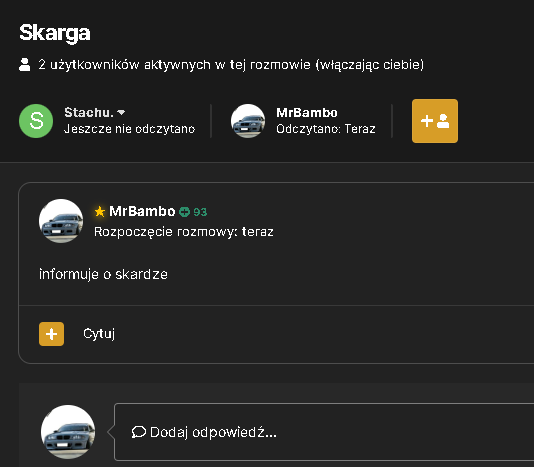Open MrBambo author name in the message

click(142, 212)
